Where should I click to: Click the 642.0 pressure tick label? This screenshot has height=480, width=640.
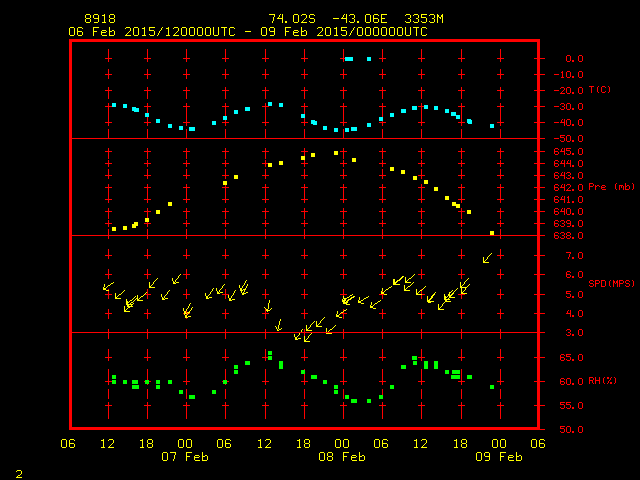tap(569, 188)
